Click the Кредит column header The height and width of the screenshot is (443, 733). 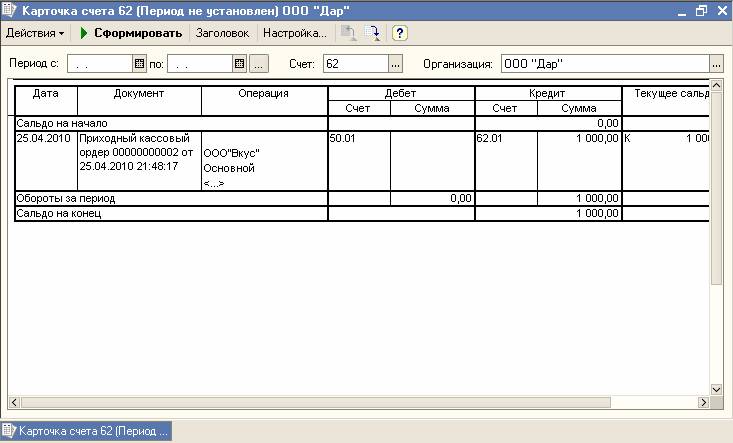pos(548,93)
